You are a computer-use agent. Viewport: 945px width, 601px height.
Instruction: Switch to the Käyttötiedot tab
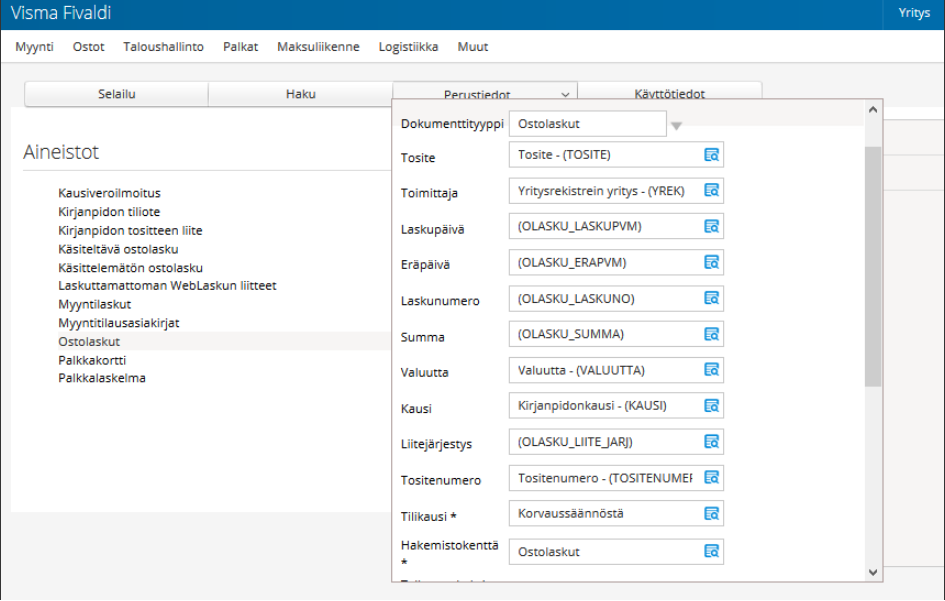coord(670,92)
